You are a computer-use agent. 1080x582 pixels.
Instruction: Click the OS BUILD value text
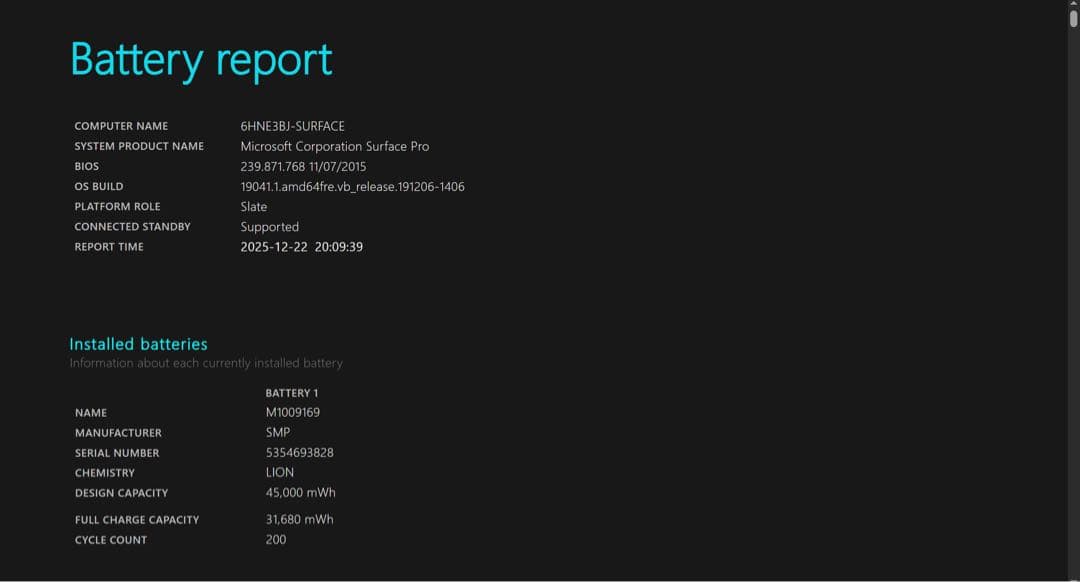352,186
